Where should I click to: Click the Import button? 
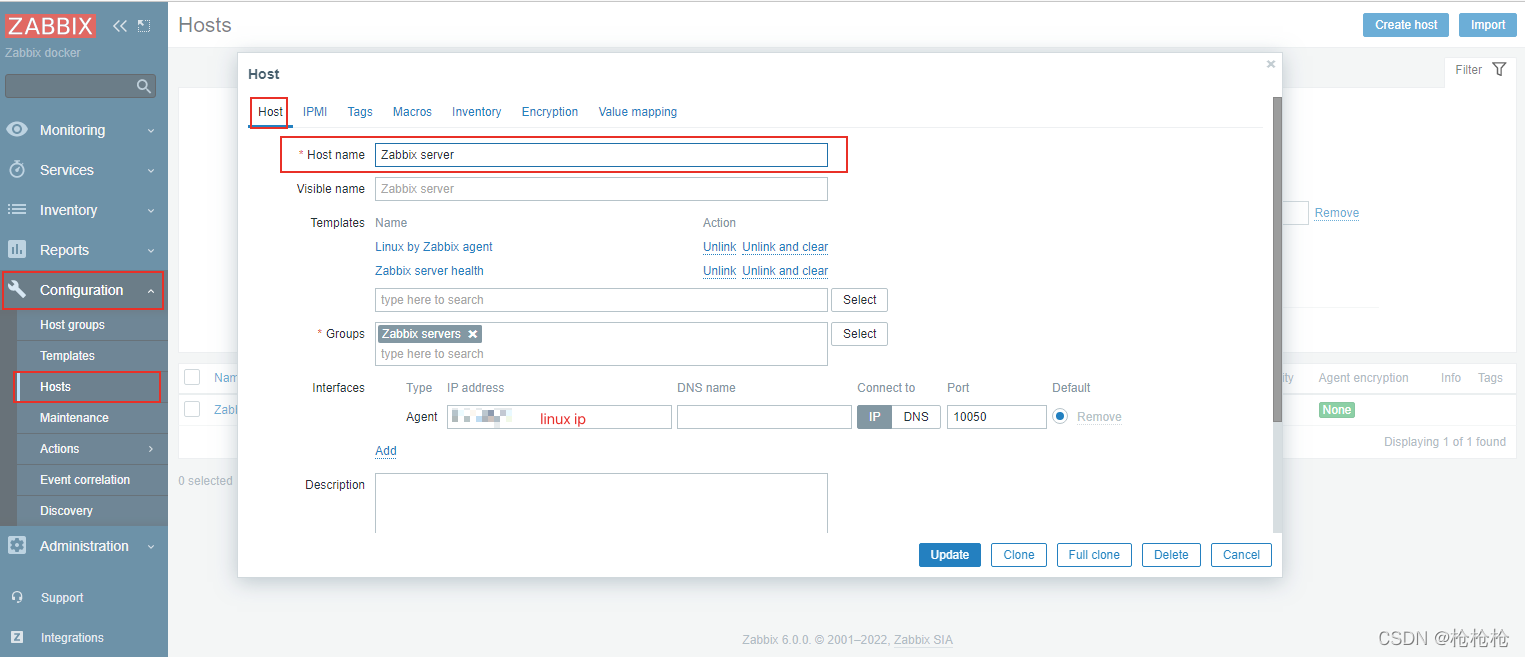tap(1488, 25)
